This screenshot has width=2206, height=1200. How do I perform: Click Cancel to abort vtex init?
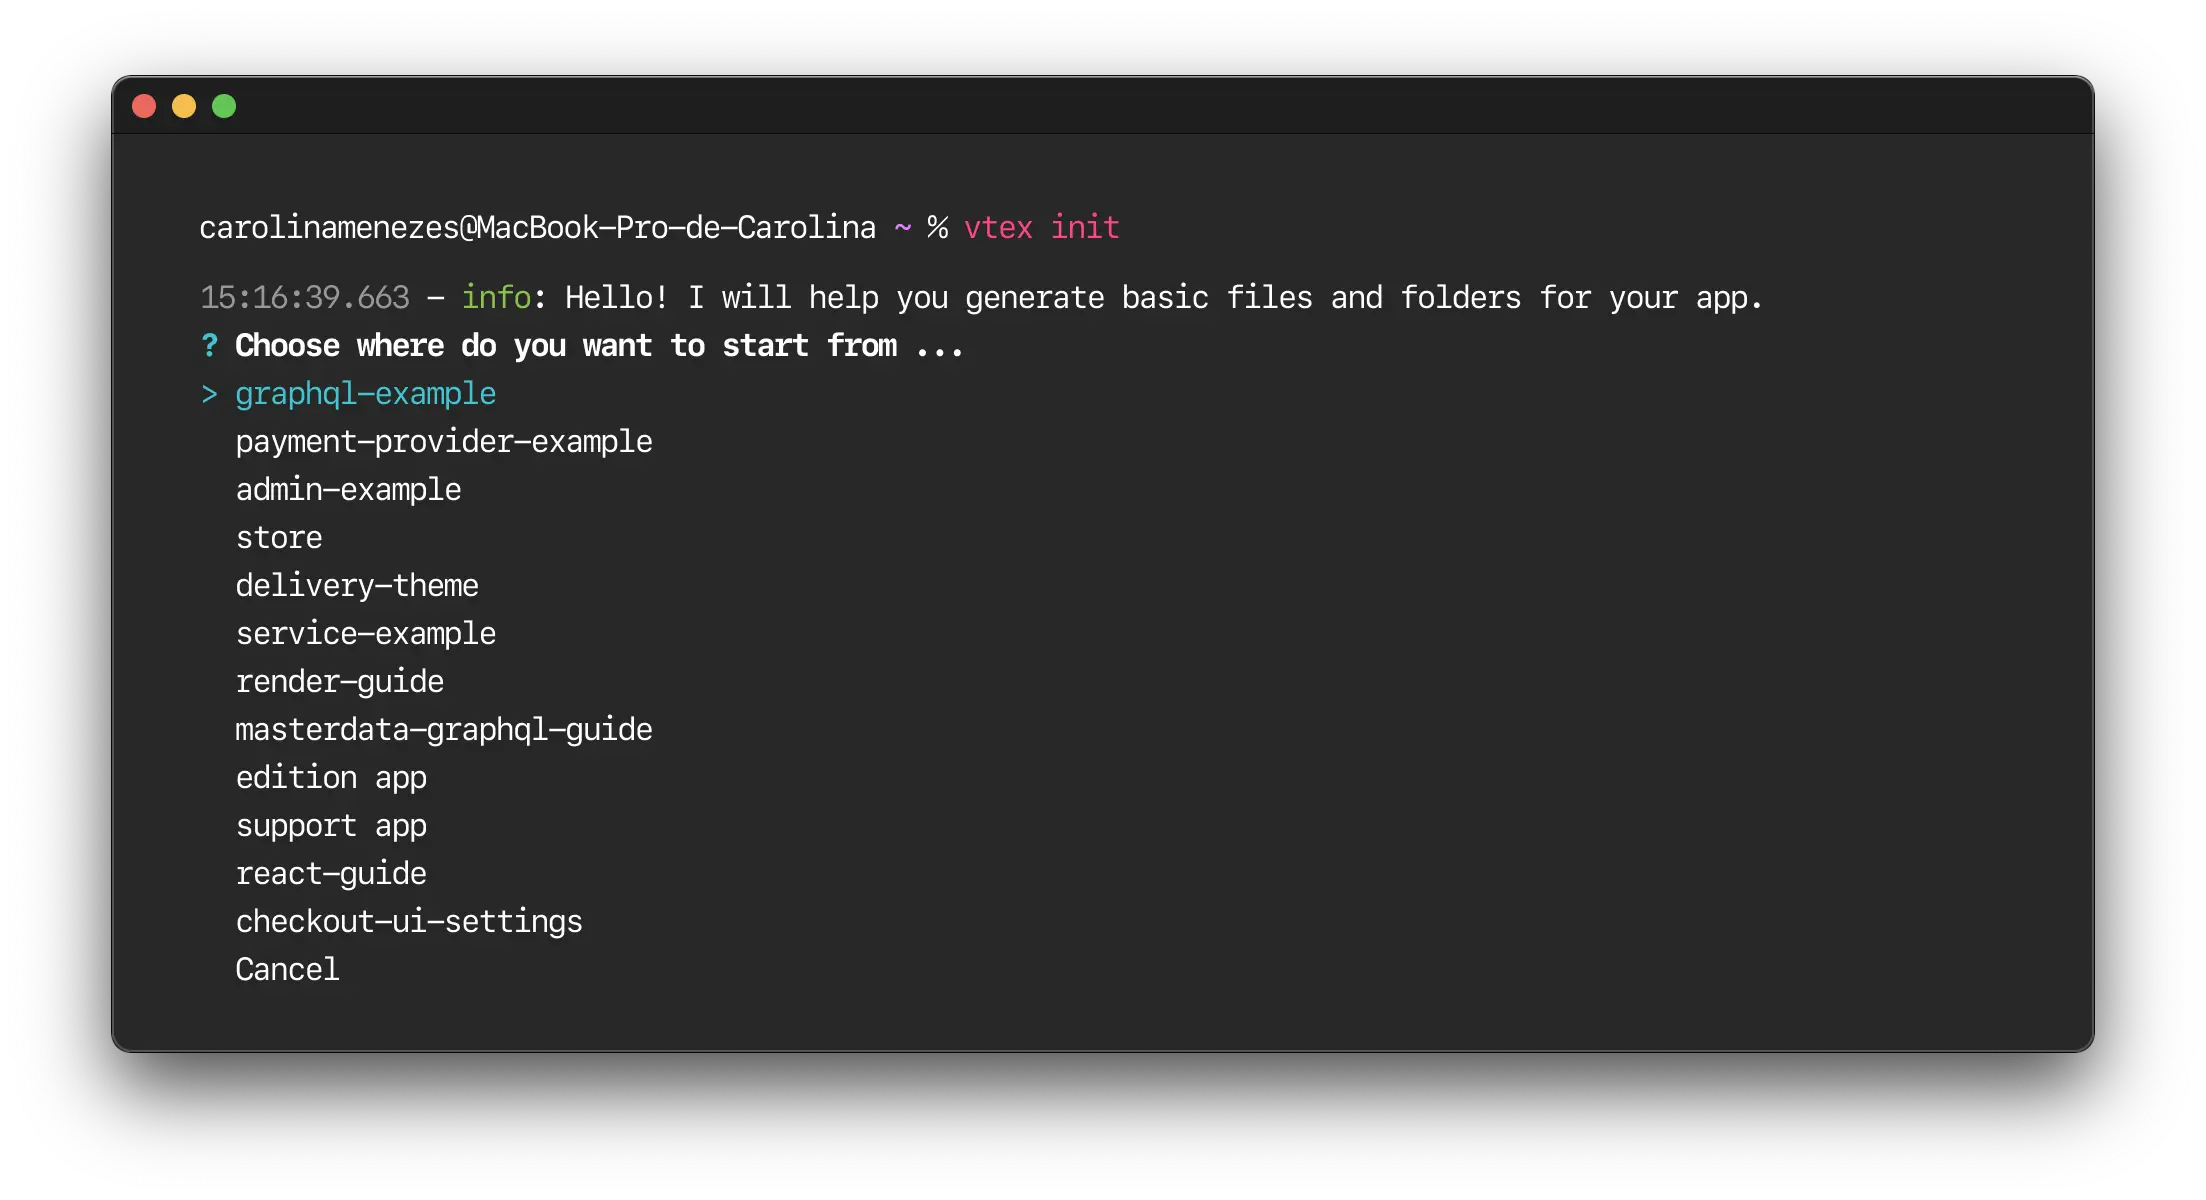[287, 969]
